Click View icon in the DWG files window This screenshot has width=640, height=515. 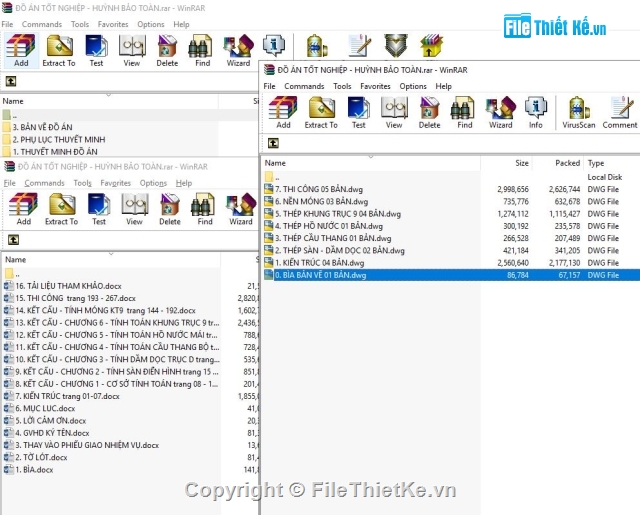tap(394, 113)
